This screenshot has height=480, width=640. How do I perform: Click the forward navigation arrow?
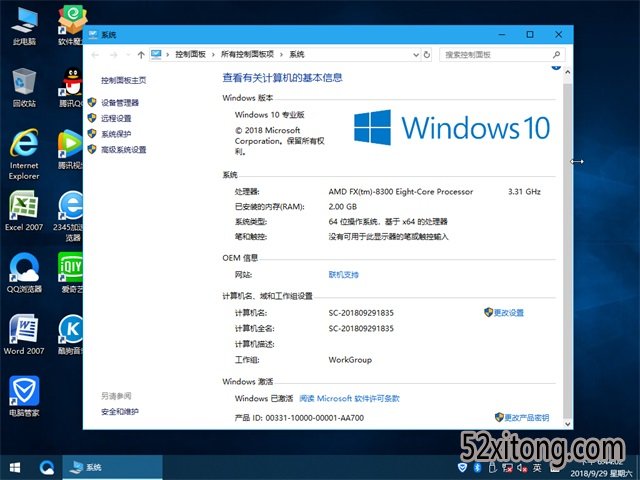[x=113, y=55]
